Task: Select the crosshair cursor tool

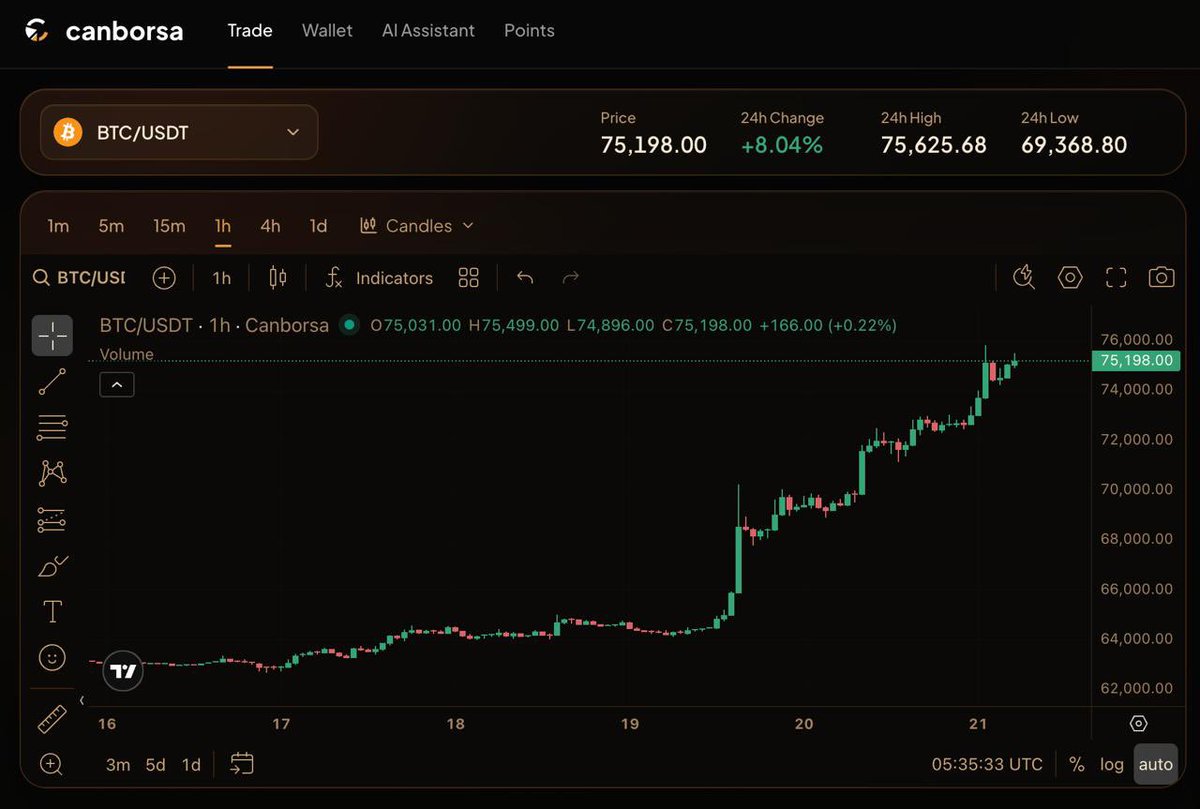Action: click(x=52, y=335)
